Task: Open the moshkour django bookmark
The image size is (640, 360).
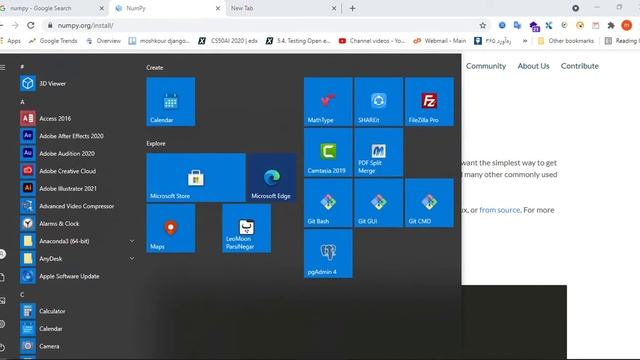Action: click(x=159, y=41)
